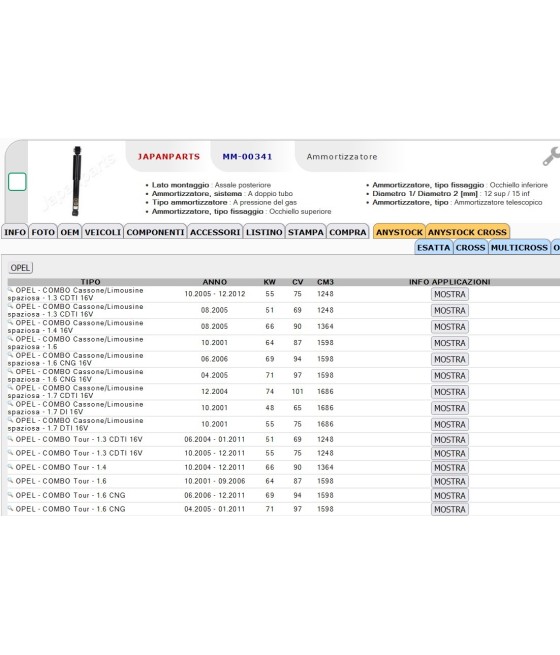Image resolution: width=560 pixels, height=655 pixels.
Task: Open the OEM tab
Action: (x=70, y=232)
